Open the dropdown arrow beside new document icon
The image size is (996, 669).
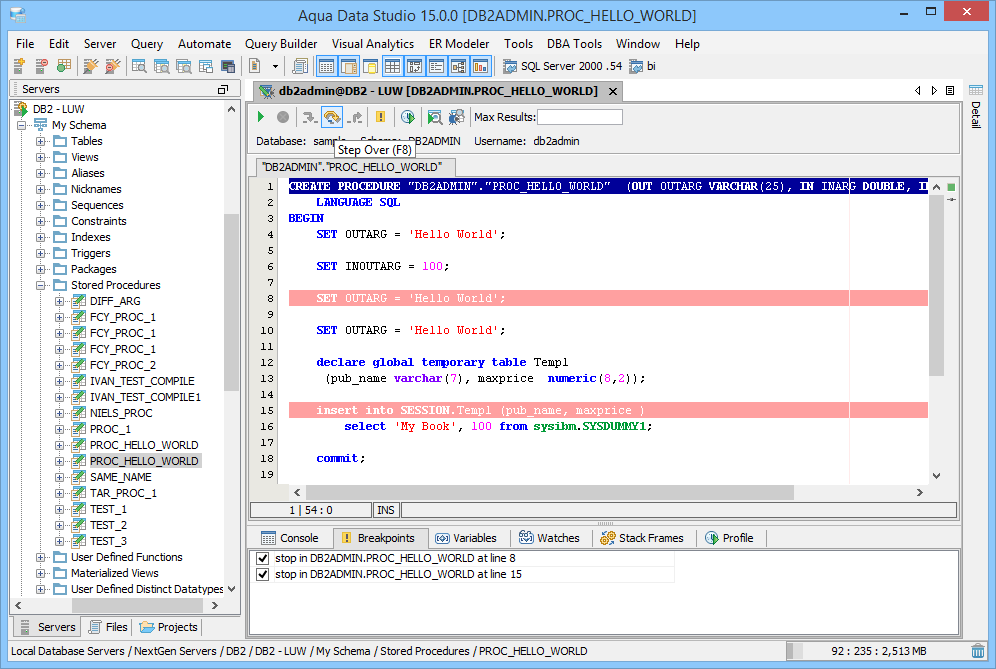tap(275, 66)
